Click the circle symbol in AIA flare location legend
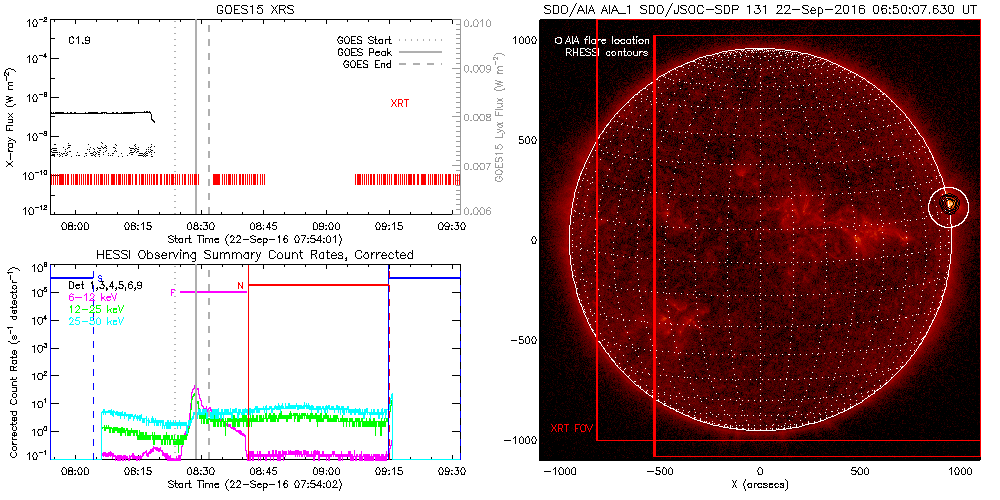 [x=558, y=41]
